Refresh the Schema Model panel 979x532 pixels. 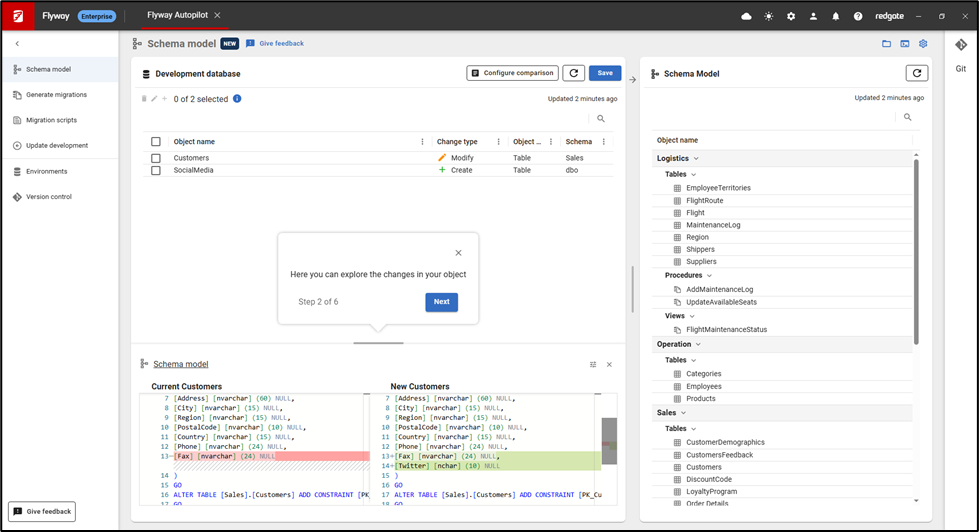pos(917,73)
